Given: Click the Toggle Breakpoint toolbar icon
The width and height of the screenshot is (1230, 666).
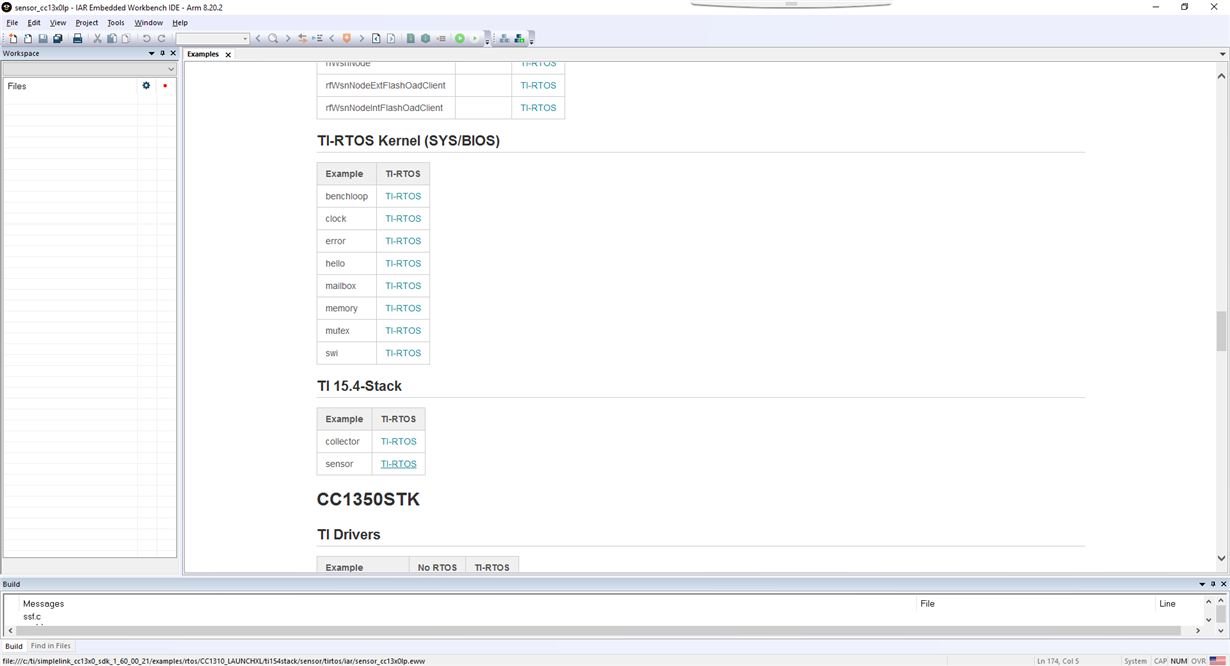Looking at the screenshot, I should click(441, 38).
